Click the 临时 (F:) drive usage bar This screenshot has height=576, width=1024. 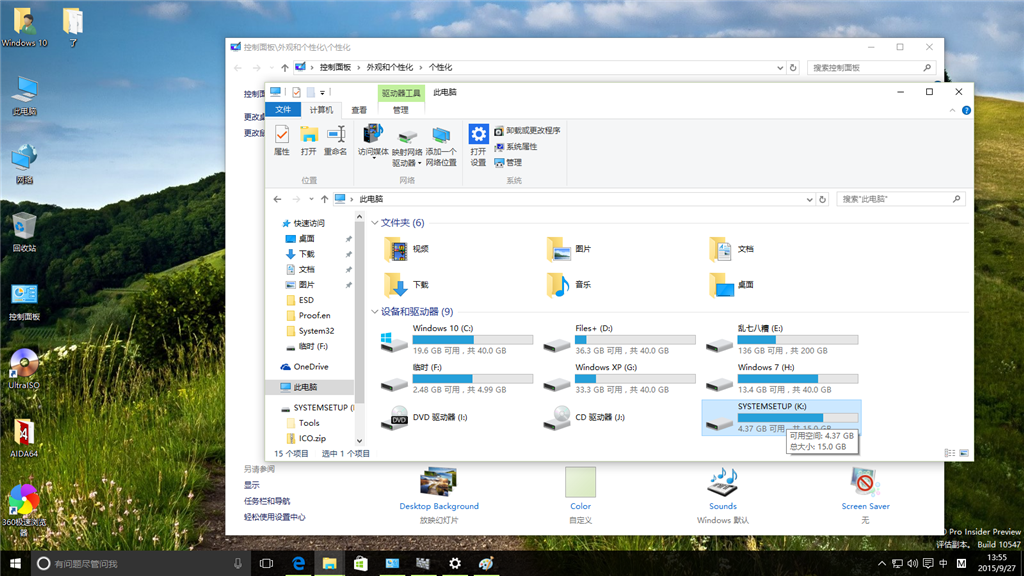tap(473, 379)
